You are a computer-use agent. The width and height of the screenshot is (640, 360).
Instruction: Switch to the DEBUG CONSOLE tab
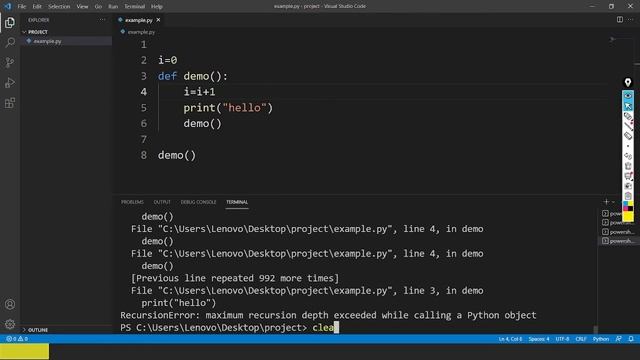coord(198,202)
